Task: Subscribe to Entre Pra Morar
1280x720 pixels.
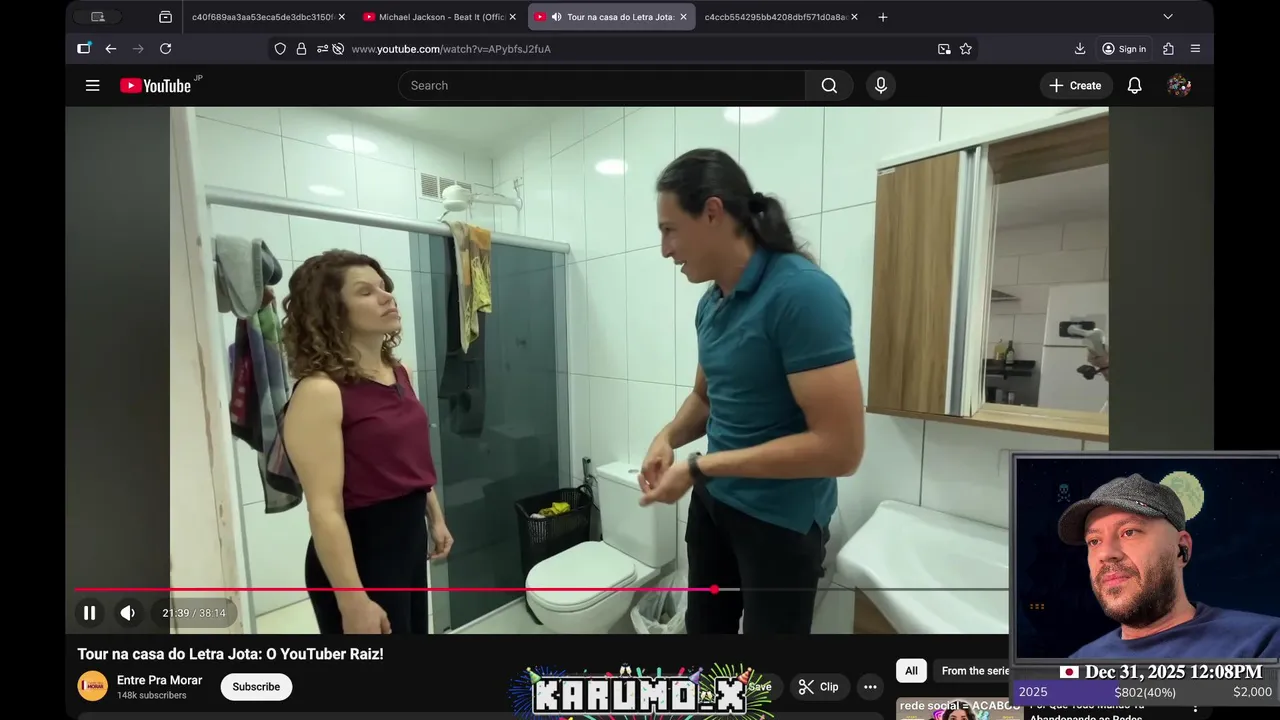Action: 256,687
